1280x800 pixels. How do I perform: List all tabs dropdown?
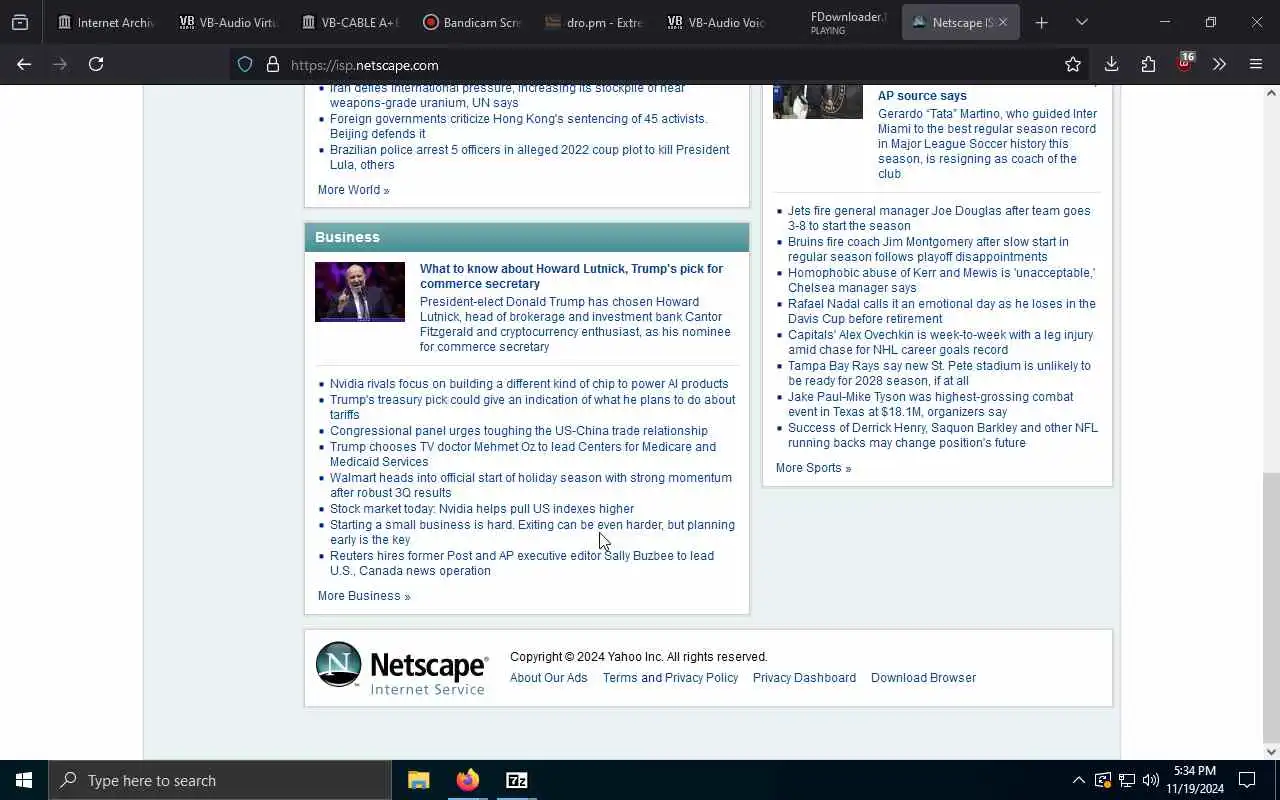coord(1081,22)
